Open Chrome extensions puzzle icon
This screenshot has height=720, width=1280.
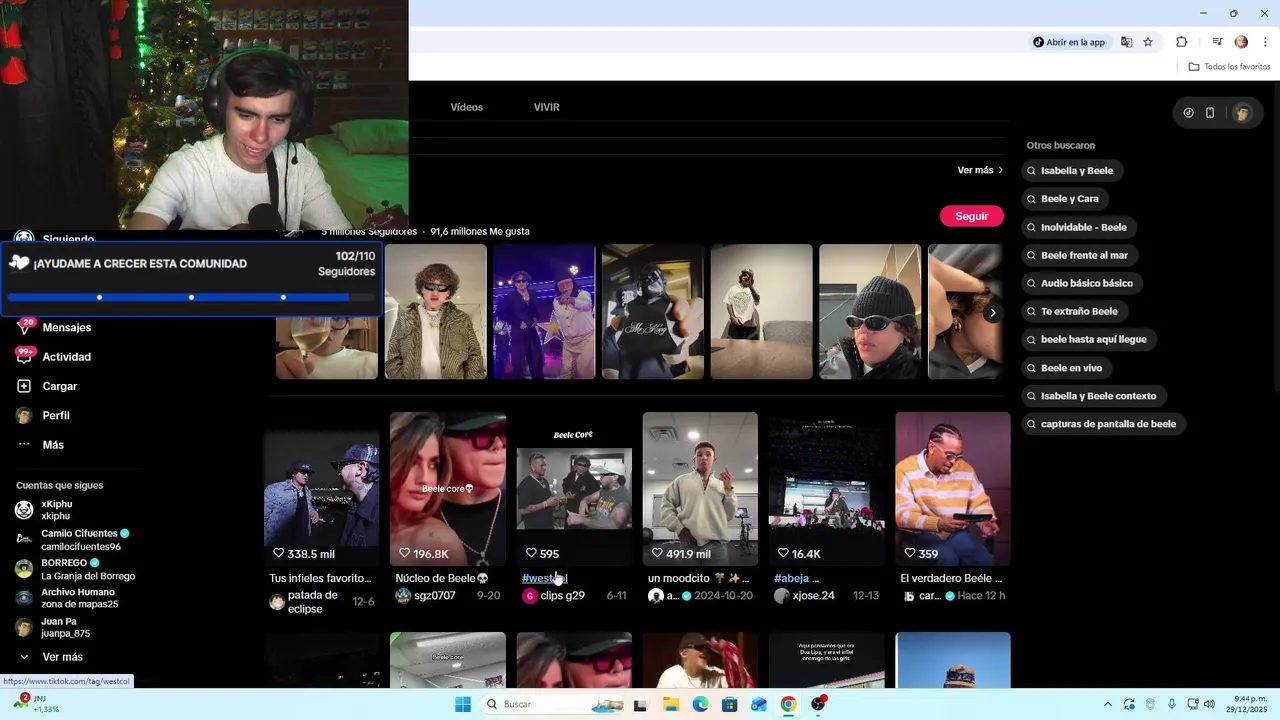[x=1182, y=42]
